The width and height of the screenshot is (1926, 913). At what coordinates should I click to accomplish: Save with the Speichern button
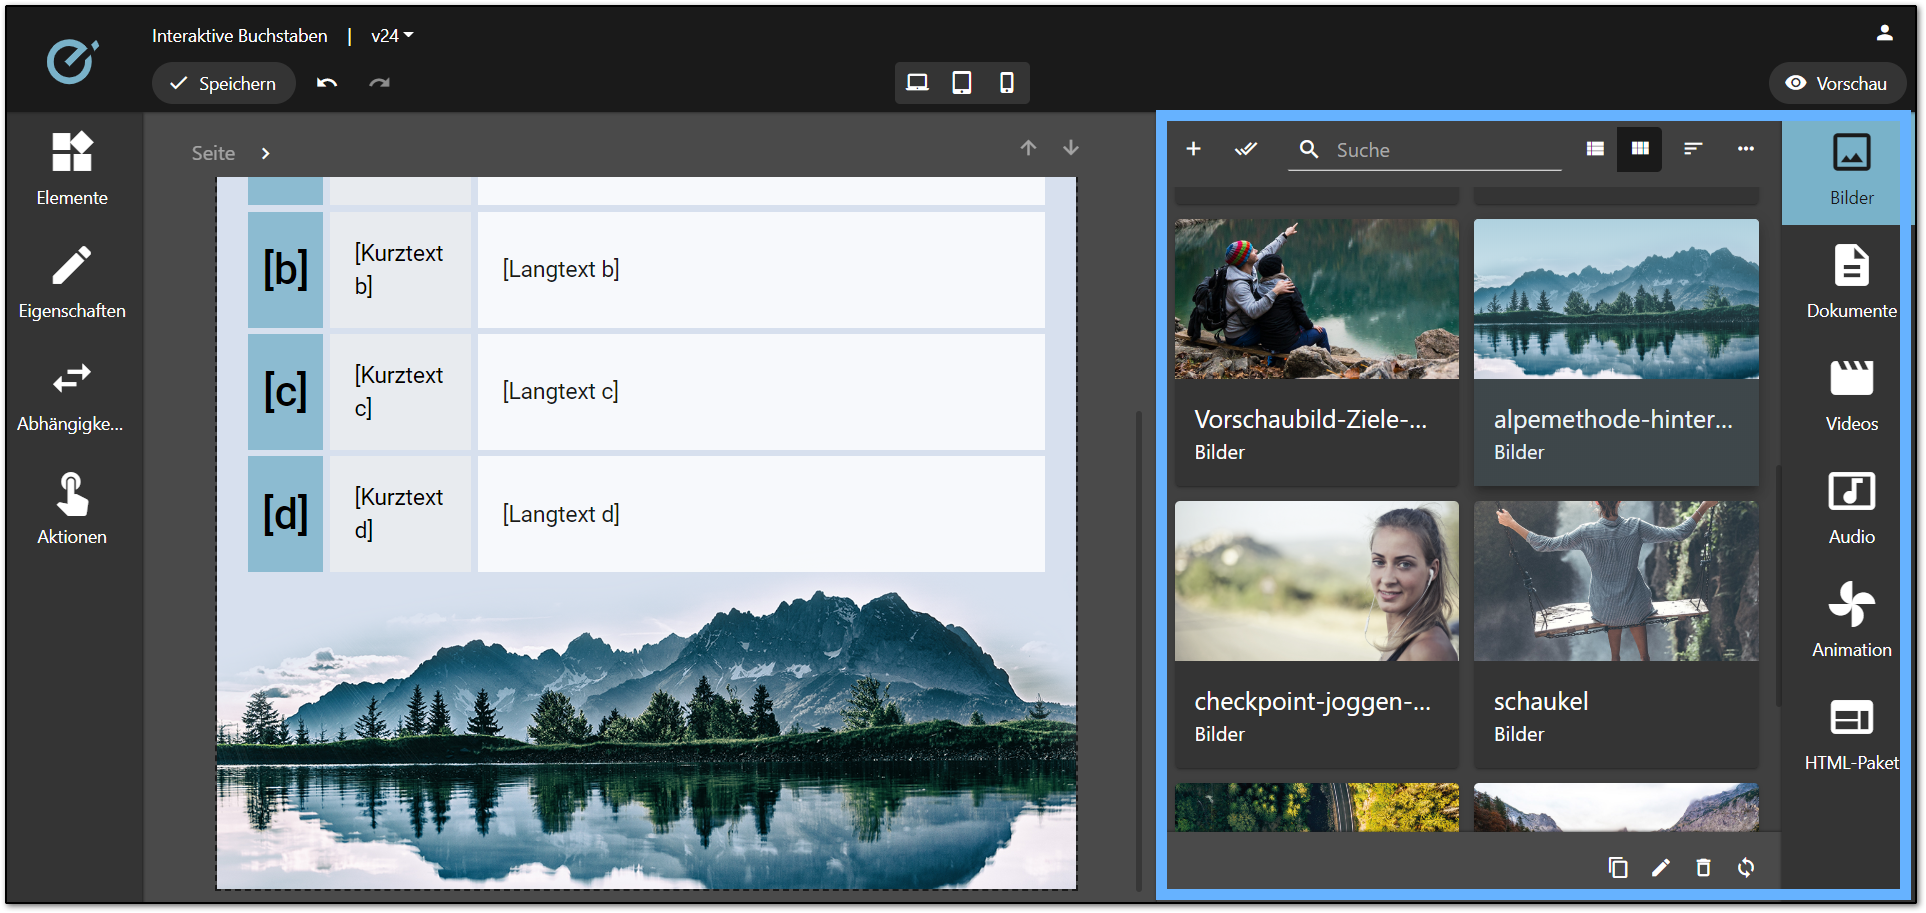coord(223,83)
